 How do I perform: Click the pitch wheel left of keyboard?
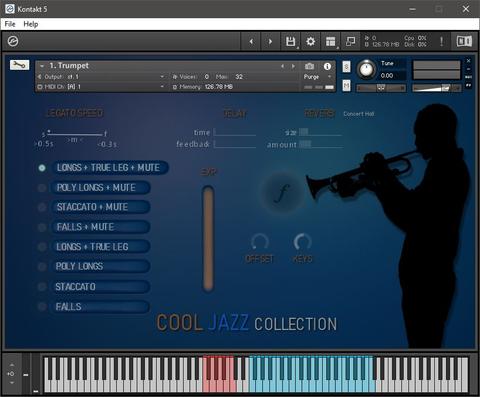point(26,374)
